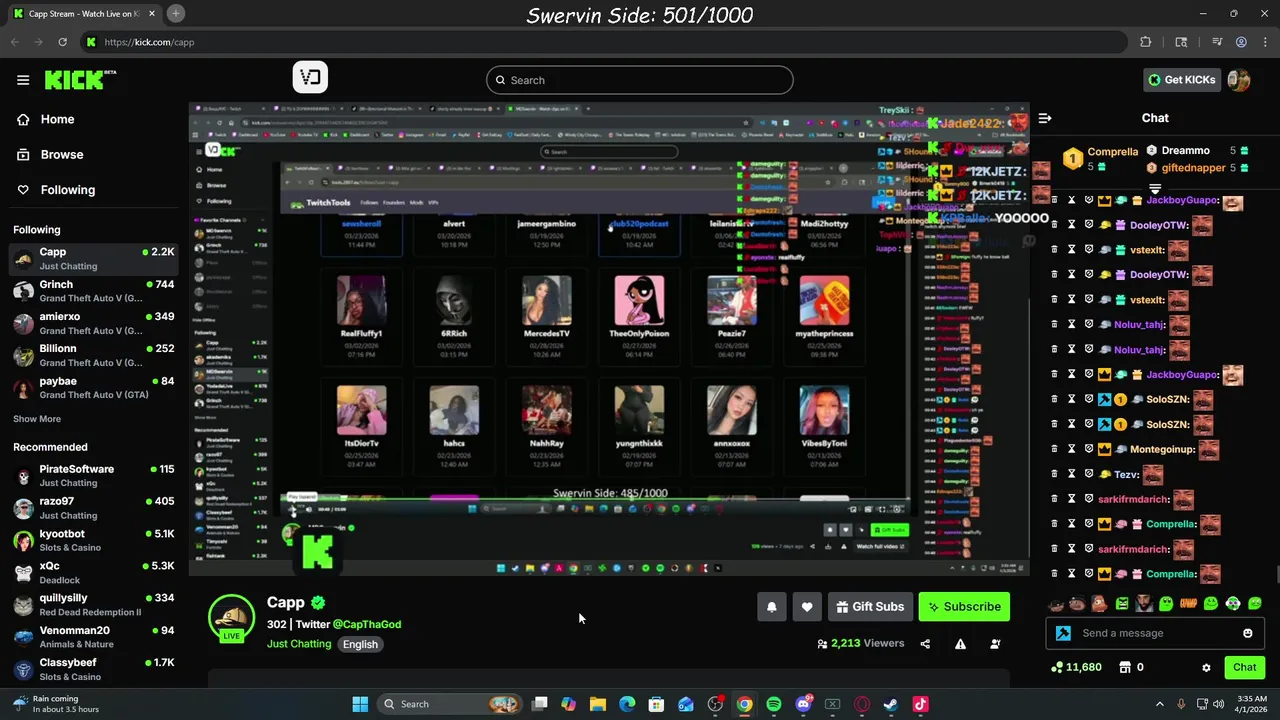This screenshot has width=1280, height=720.
Task: Open the channel points shop icon
Action: [x=1124, y=667]
